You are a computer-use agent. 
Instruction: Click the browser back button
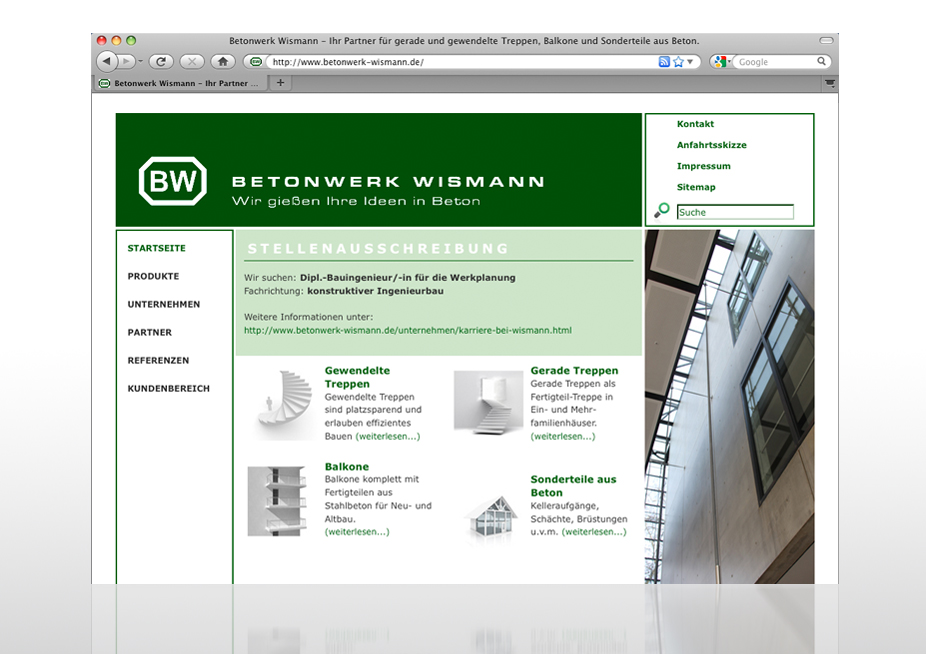(x=107, y=62)
